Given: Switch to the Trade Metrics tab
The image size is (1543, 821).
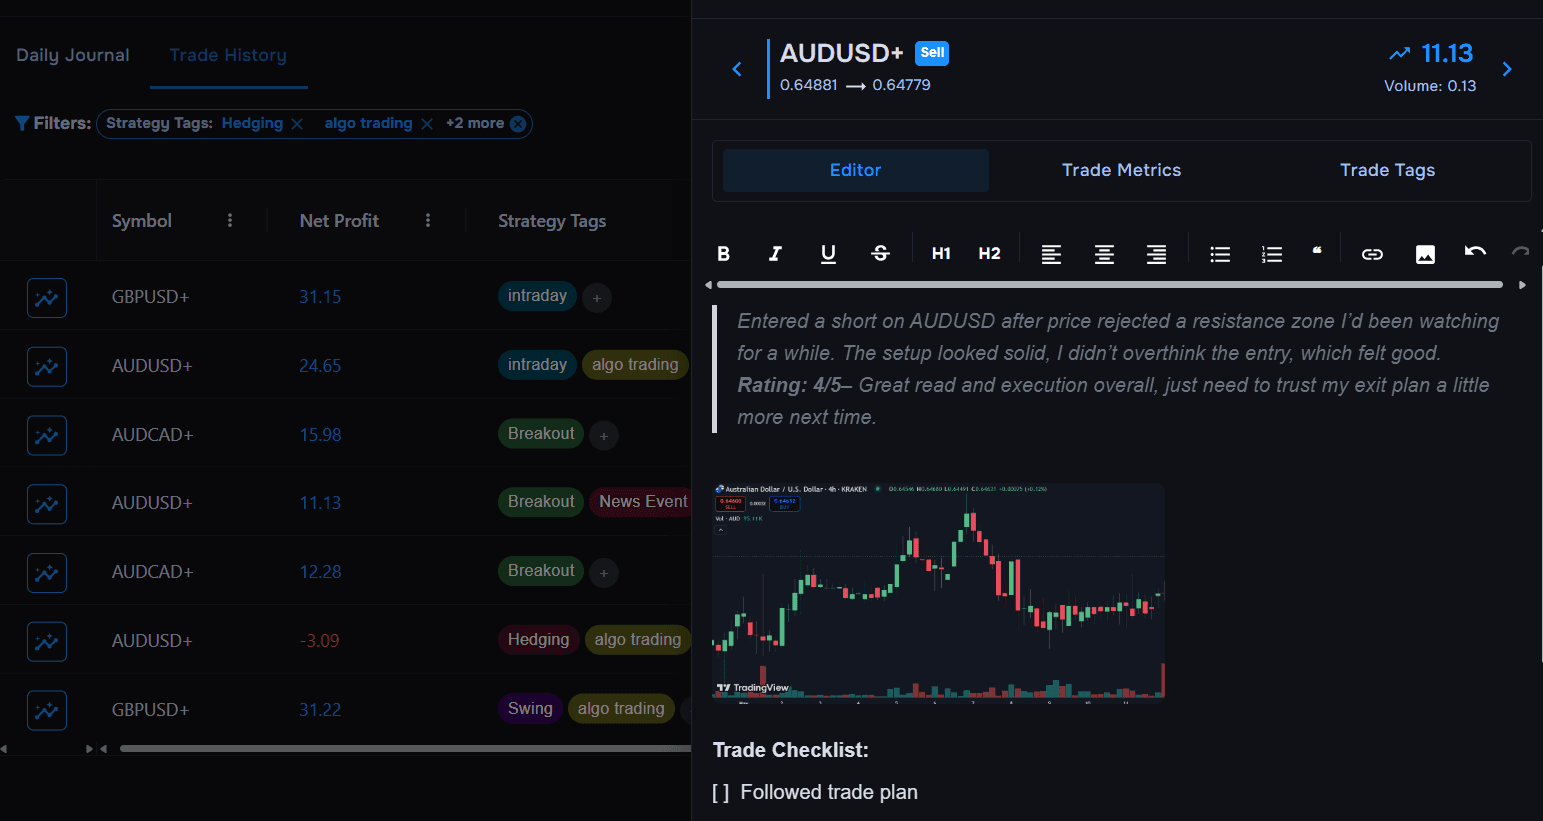Looking at the screenshot, I should click(x=1121, y=170).
